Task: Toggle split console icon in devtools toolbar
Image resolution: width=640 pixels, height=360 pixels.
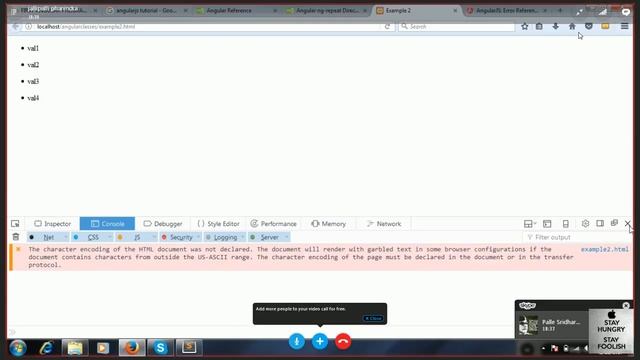Action: pos(547,224)
